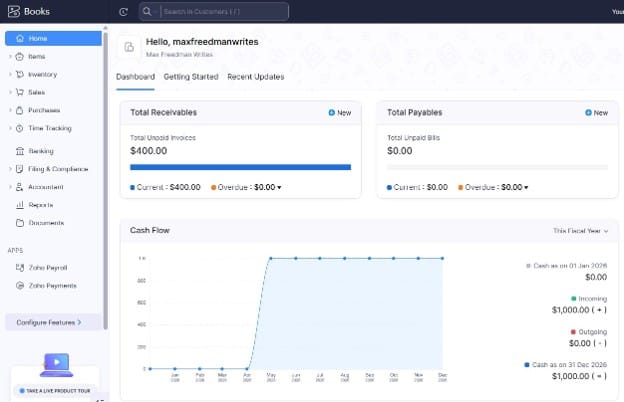Click the Time Tracking clock icon
Viewport: 624px width, 402px height.
click(20, 128)
